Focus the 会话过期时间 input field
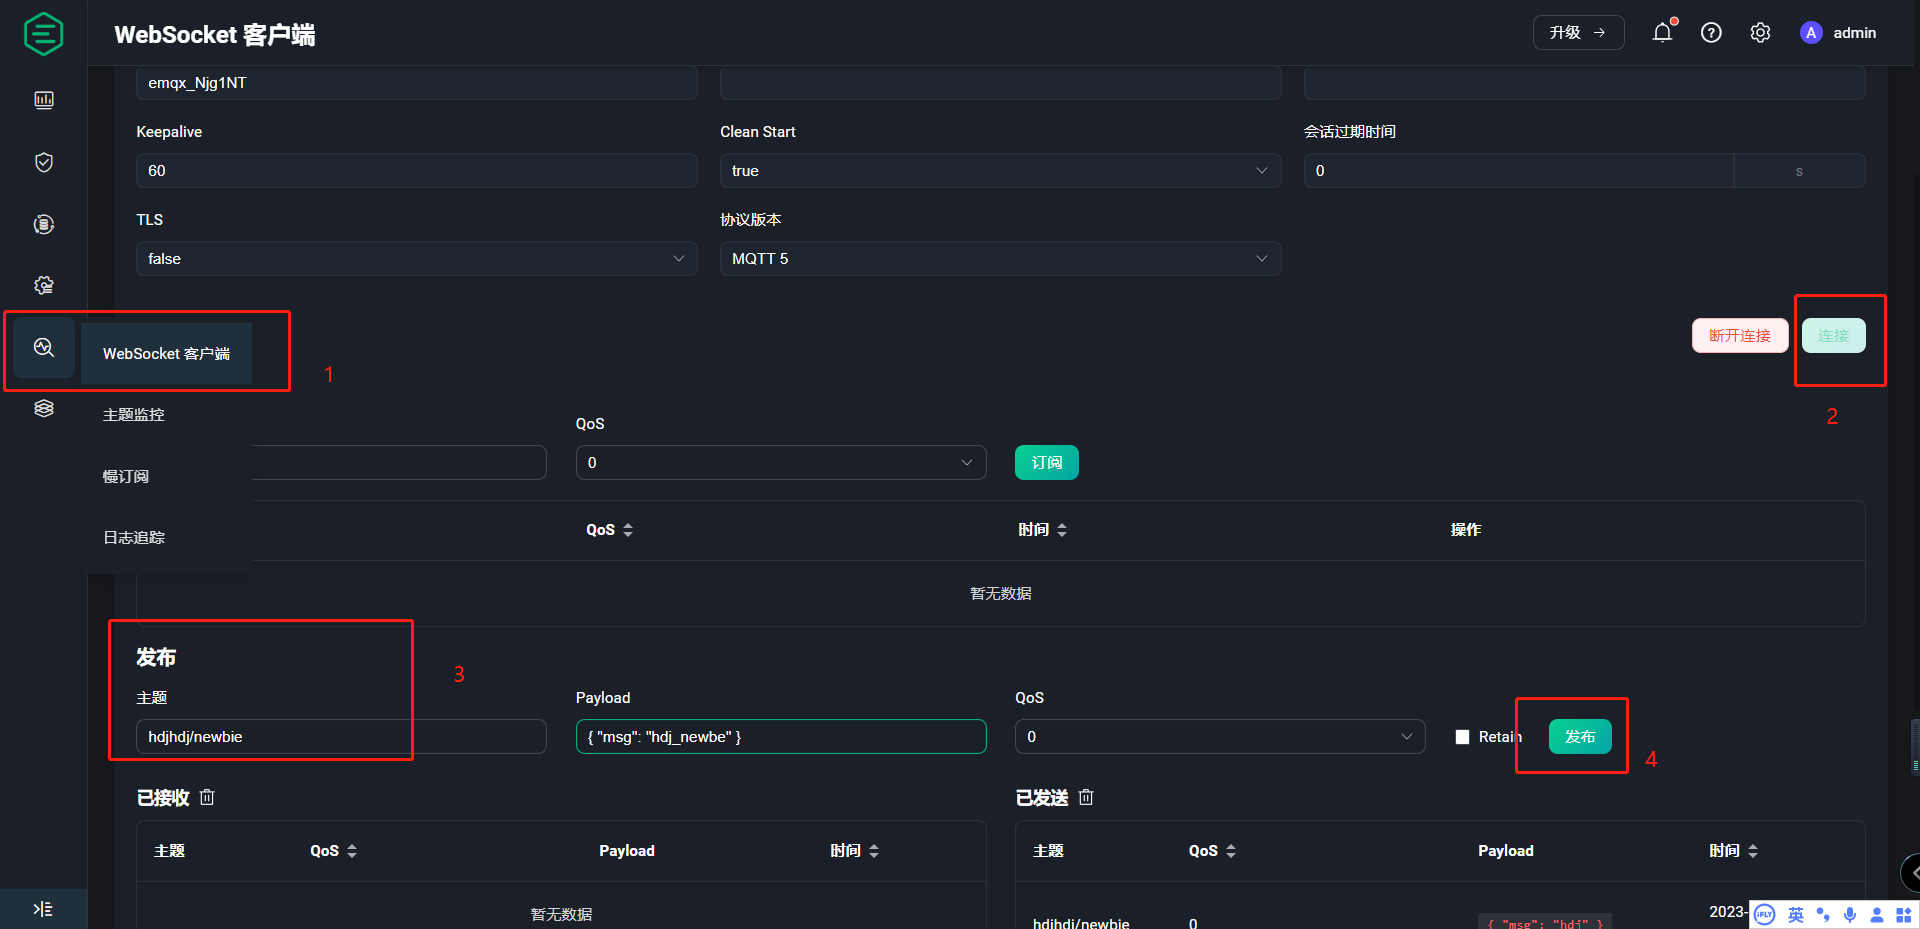Image resolution: width=1920 pixels, height=929 pixels. point(1519,171)
